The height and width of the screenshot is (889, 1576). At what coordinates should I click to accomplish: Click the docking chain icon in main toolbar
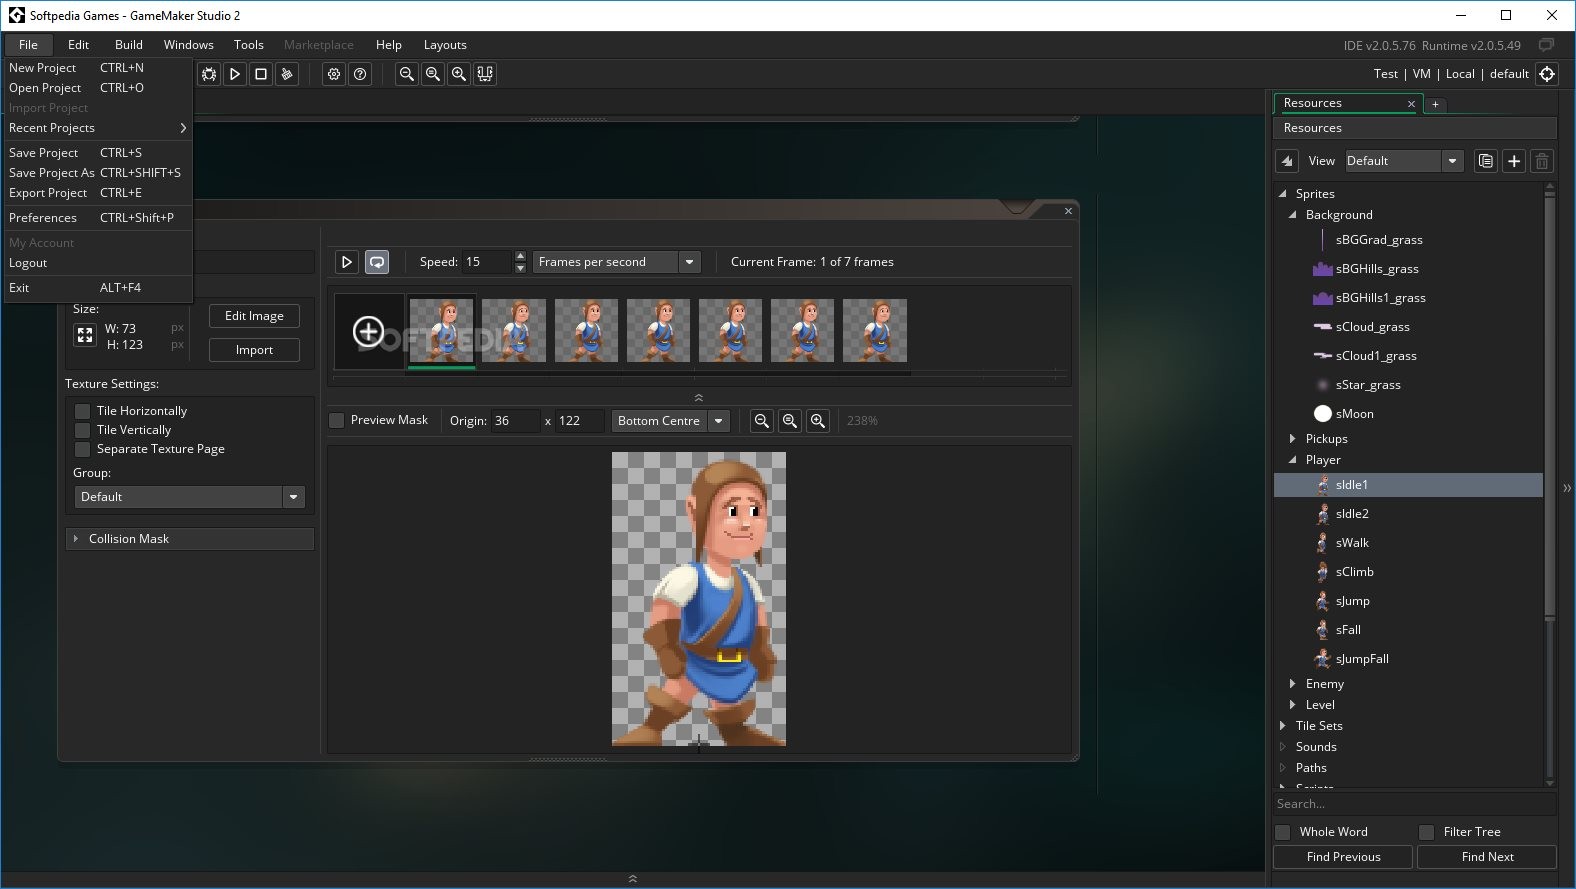(x=485, y=74)
